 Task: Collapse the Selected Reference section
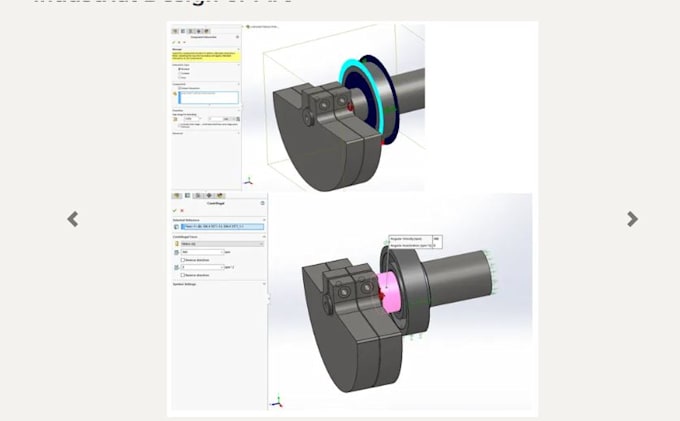tap(264, 220)
